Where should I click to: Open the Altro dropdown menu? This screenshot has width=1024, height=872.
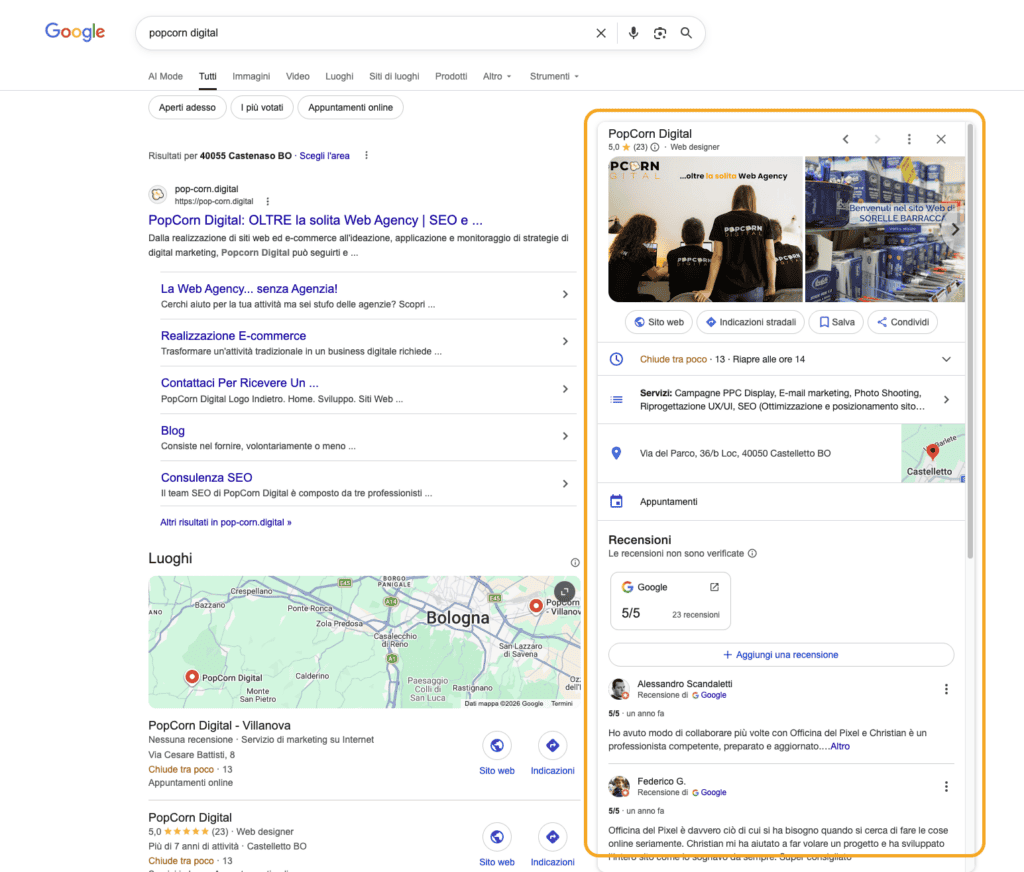497,76
